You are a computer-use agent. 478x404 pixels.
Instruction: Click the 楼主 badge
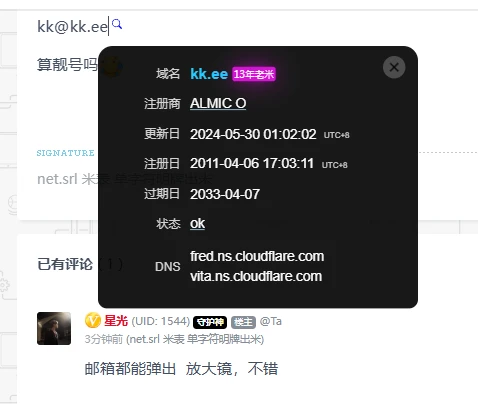243,322
